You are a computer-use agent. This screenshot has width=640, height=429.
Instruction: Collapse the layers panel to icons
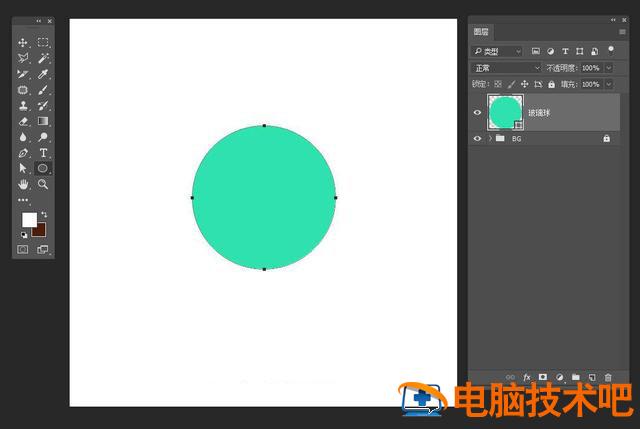coord(613,20)
